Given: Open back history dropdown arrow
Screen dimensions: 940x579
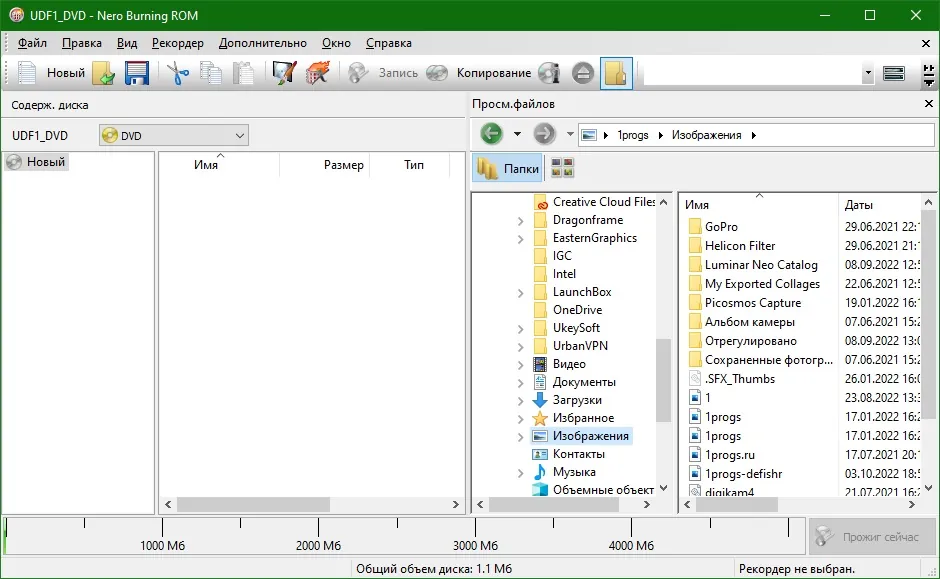Looking at the screenshot, I should click(517, 134).
